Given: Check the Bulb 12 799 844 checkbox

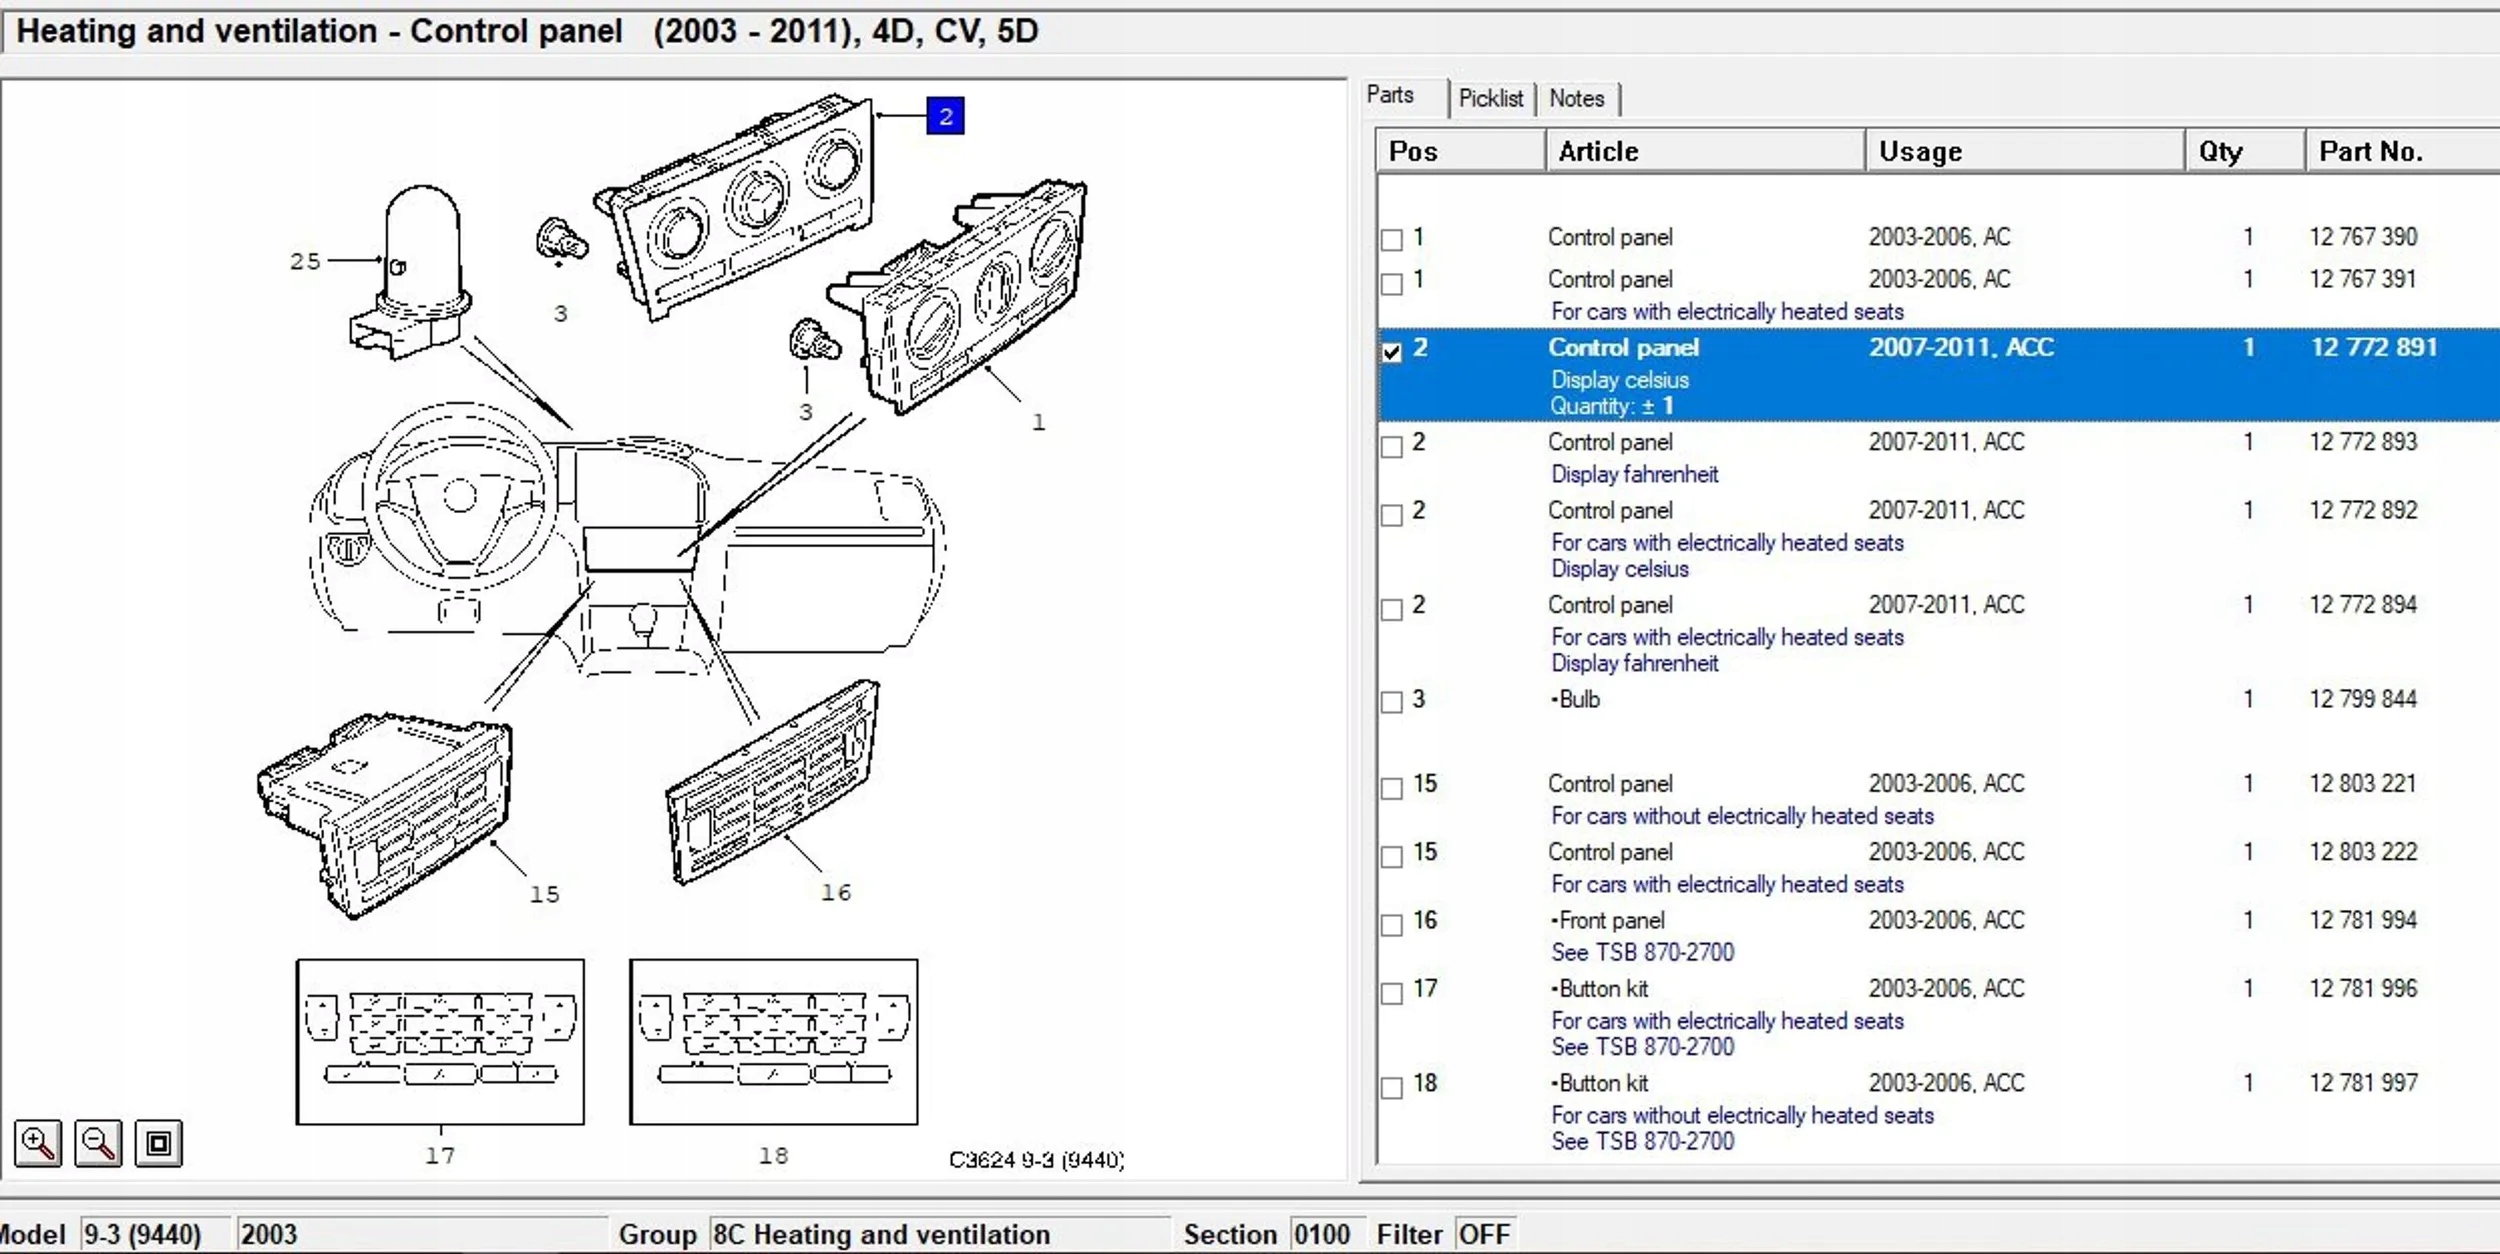Looking at the screenshot, I should click(x=1392, y=703).
